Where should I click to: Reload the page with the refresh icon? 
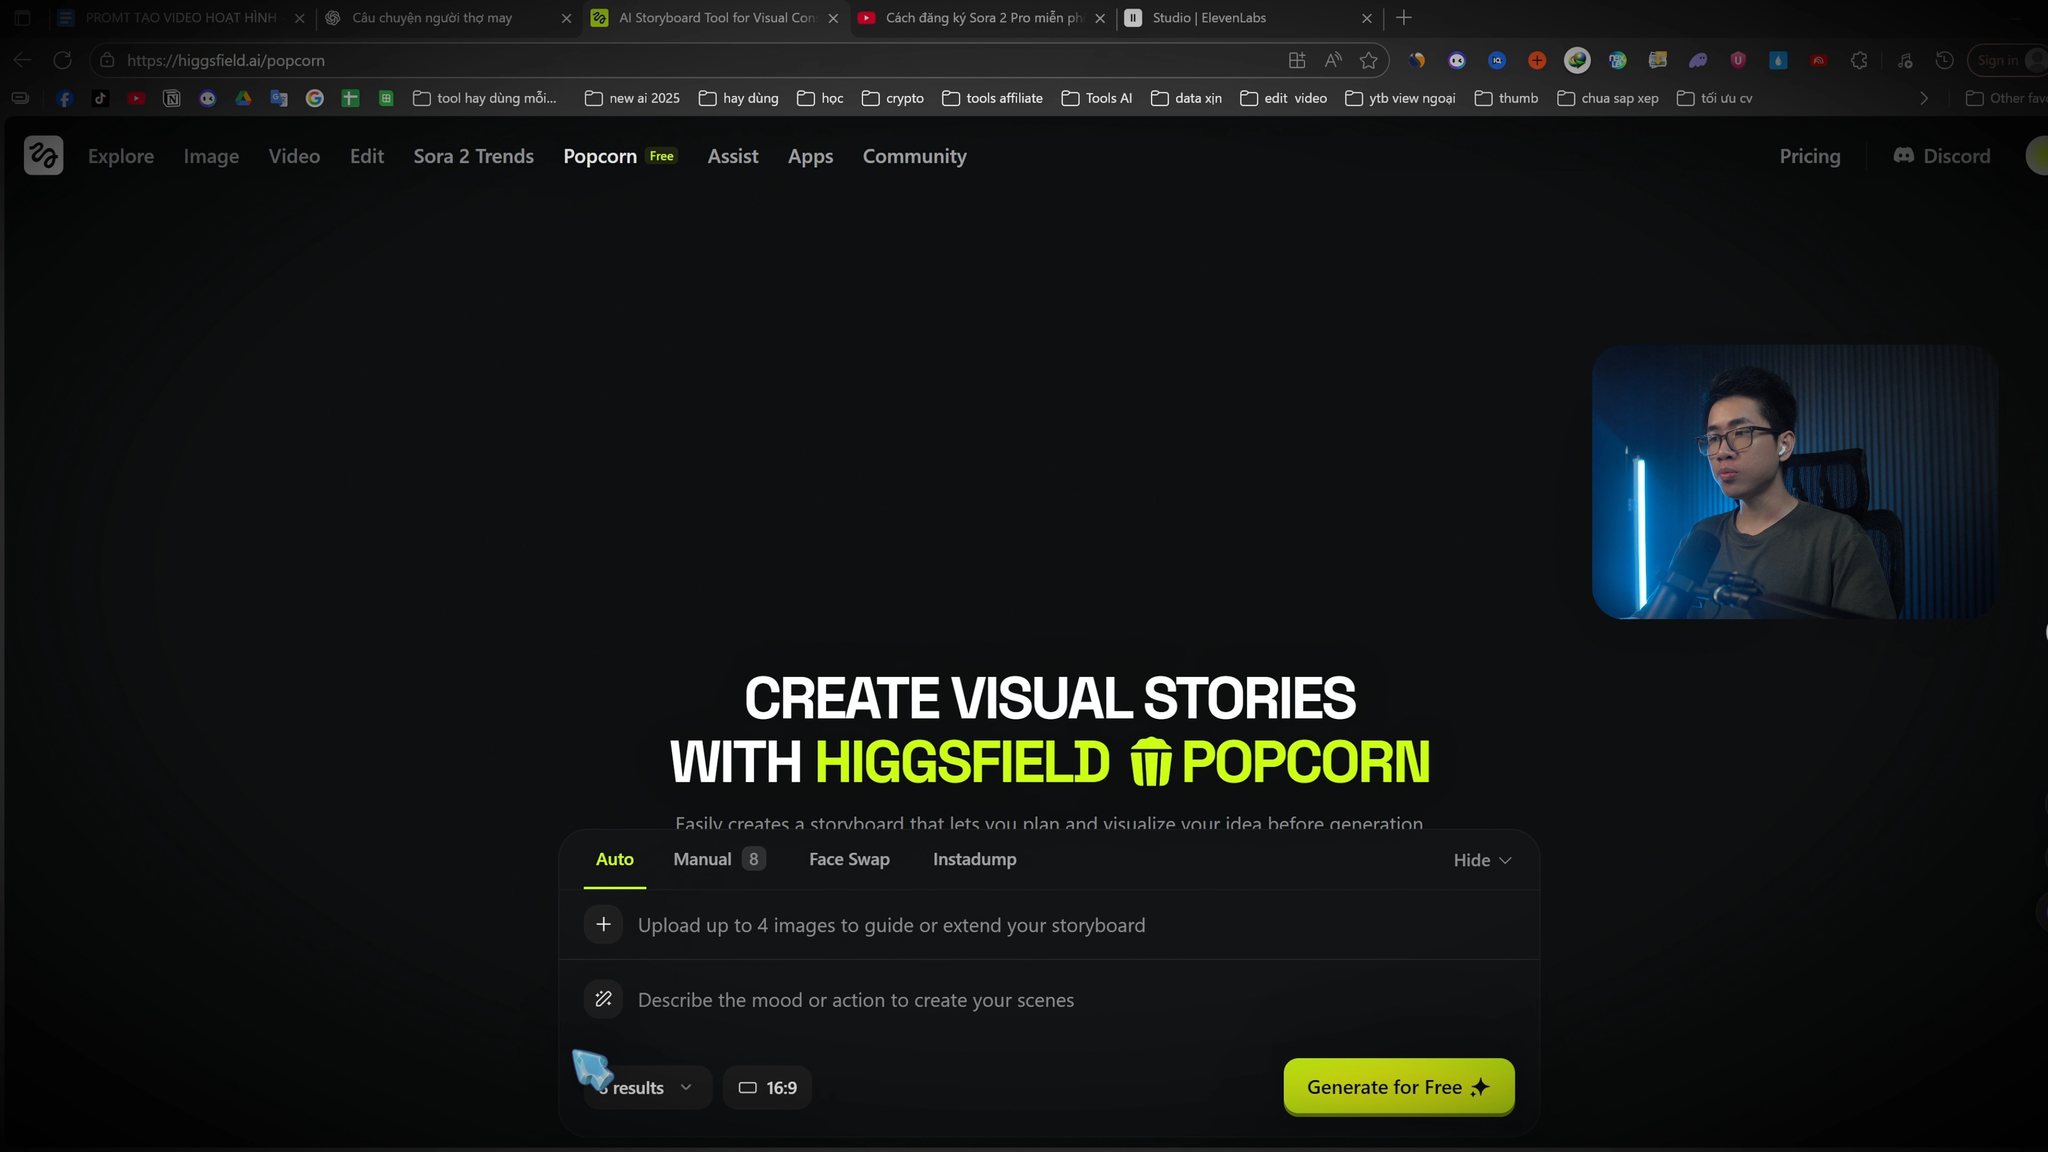pos(62,60)
